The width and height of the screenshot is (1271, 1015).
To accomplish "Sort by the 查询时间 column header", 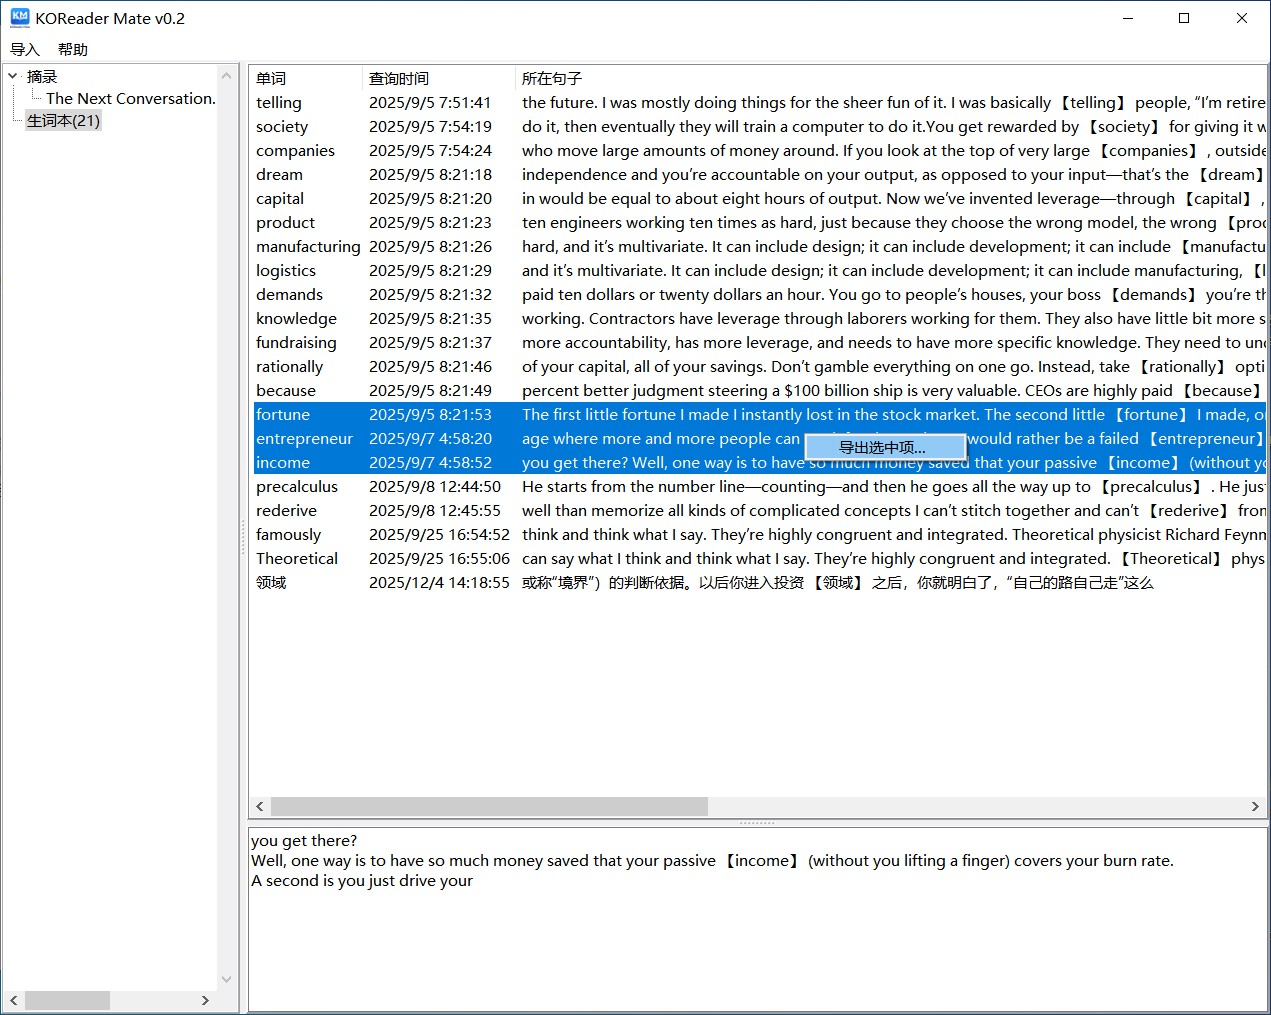I will point(438,78).
